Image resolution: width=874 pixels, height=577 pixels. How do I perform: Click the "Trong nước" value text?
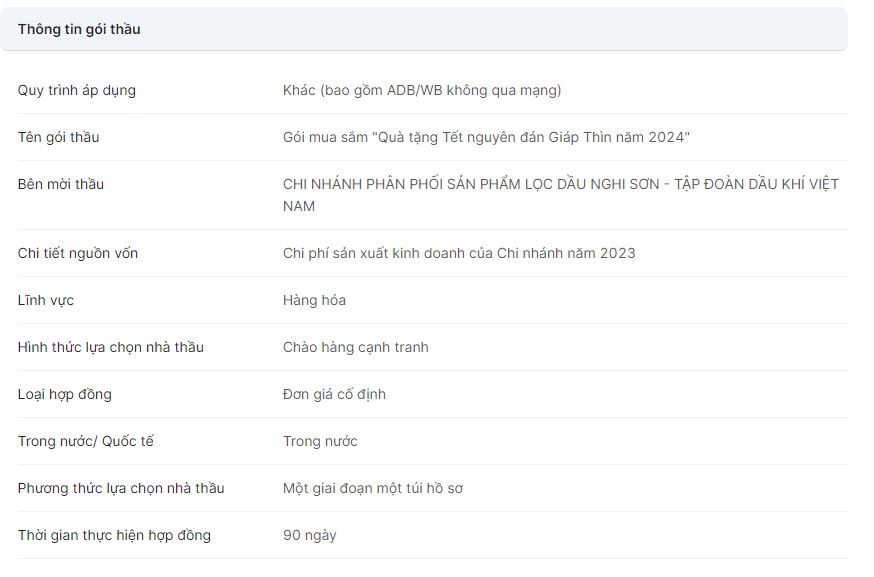[320, 441]
